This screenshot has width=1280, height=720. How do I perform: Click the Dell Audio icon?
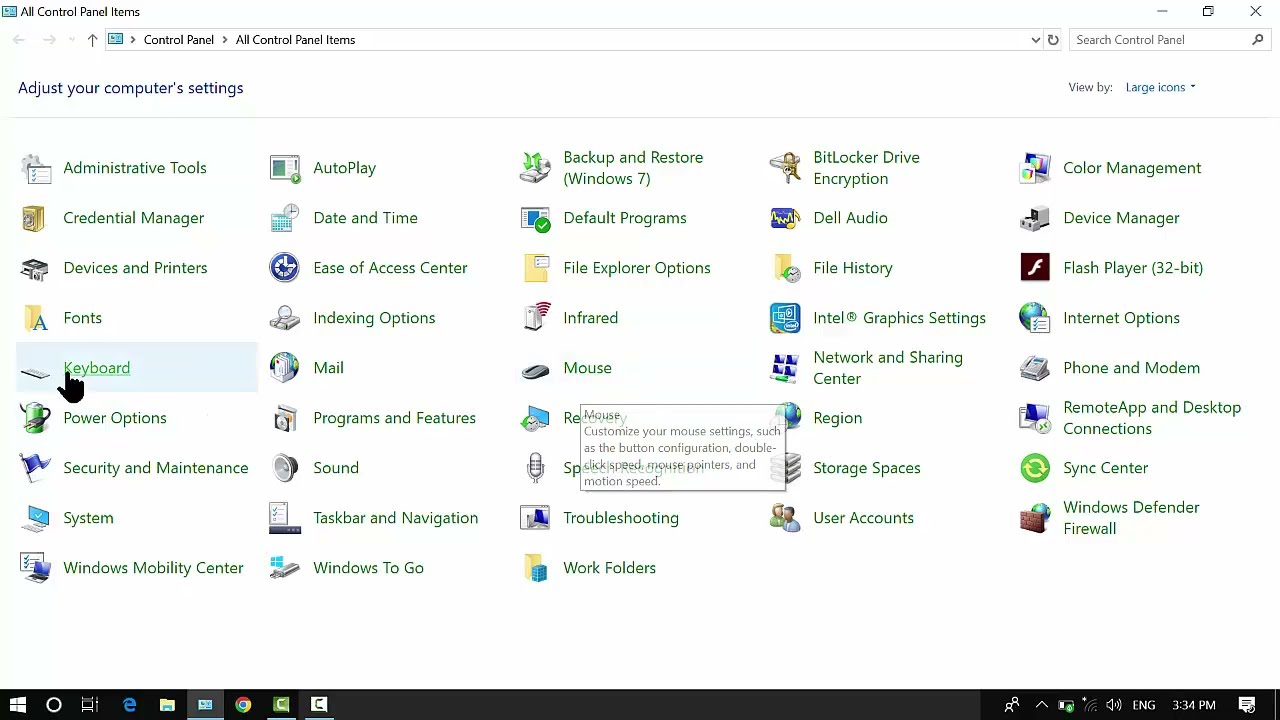tap(785, 218)
